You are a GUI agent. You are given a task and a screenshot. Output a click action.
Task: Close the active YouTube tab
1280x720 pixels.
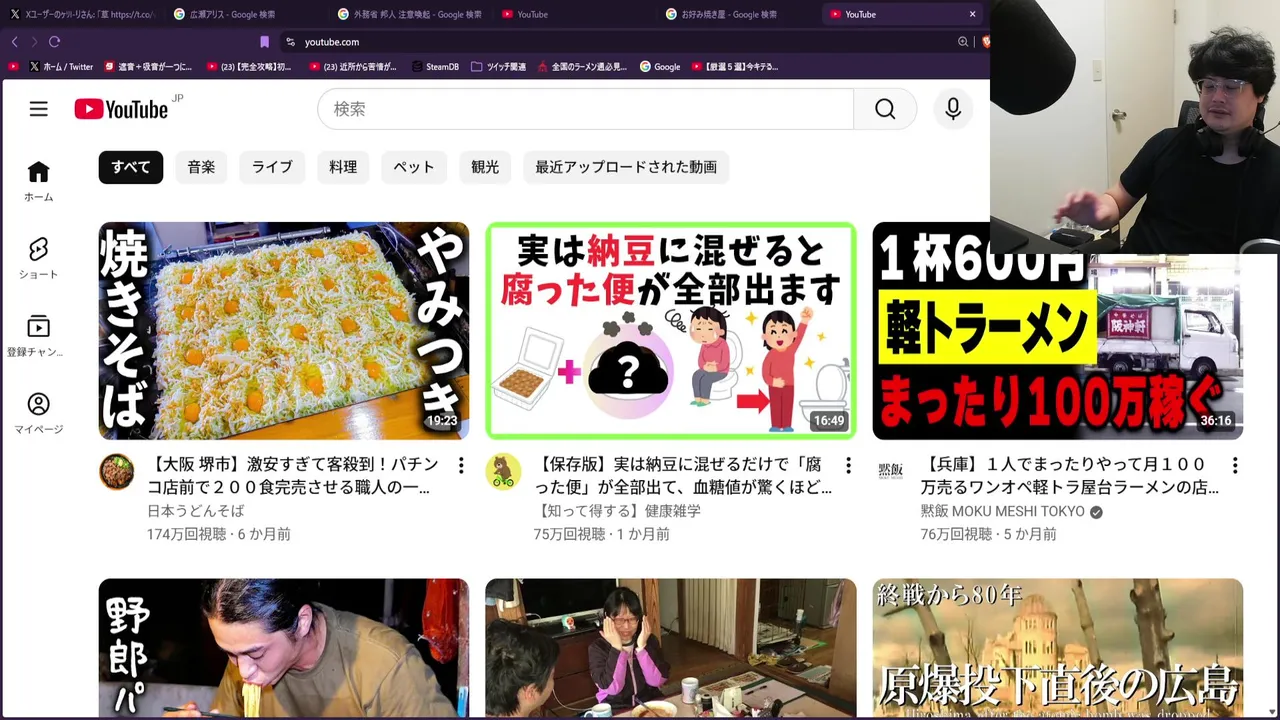pyautogui.click(x=972, y=14)
